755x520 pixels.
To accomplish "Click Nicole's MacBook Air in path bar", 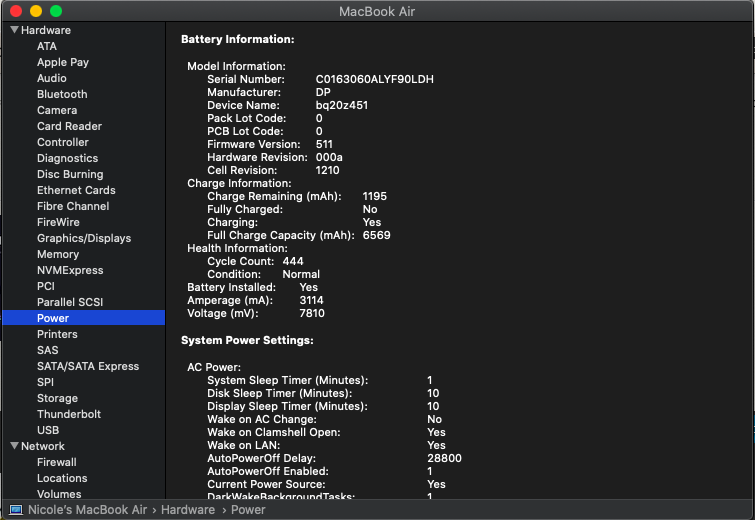I will [87, 509].
